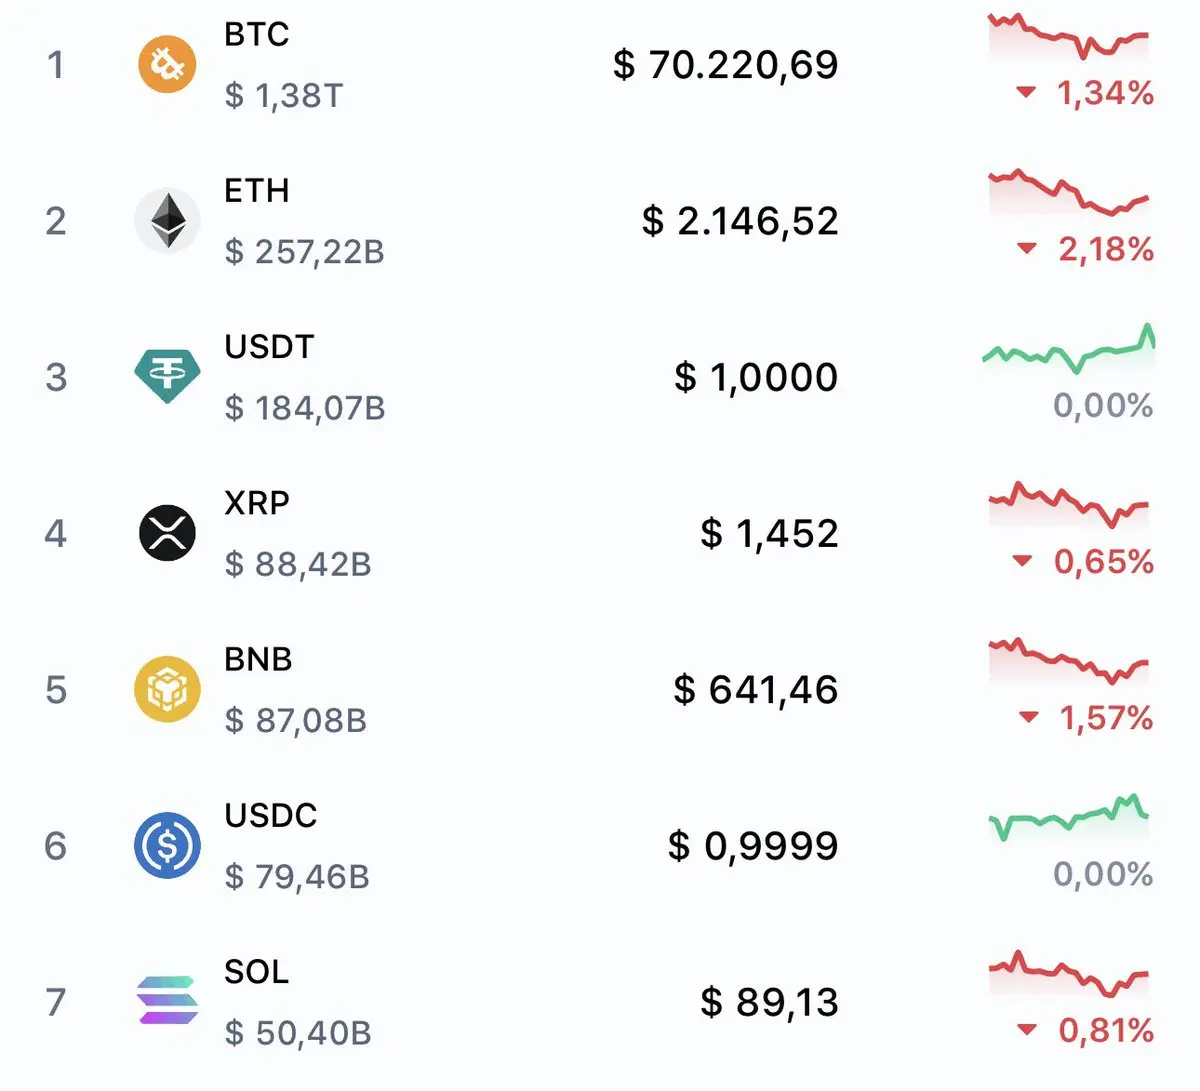Viewport: 1200px width, 1091px height.
Task: Click the orange Bitcoin coin icon
Action: 167,65
